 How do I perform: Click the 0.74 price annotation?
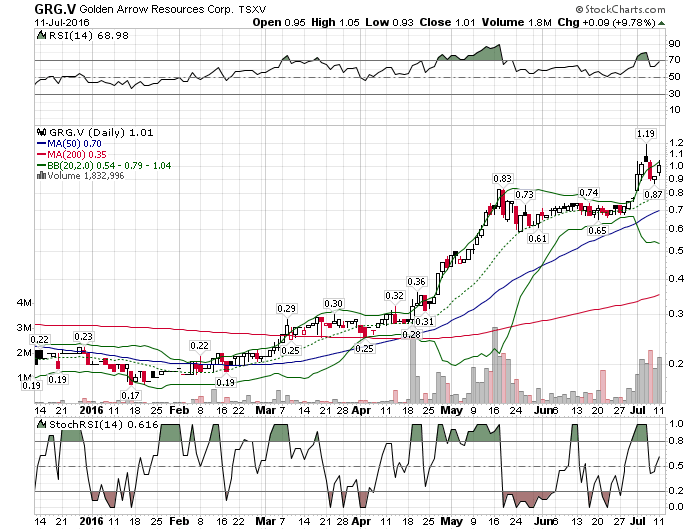(589, 192)
